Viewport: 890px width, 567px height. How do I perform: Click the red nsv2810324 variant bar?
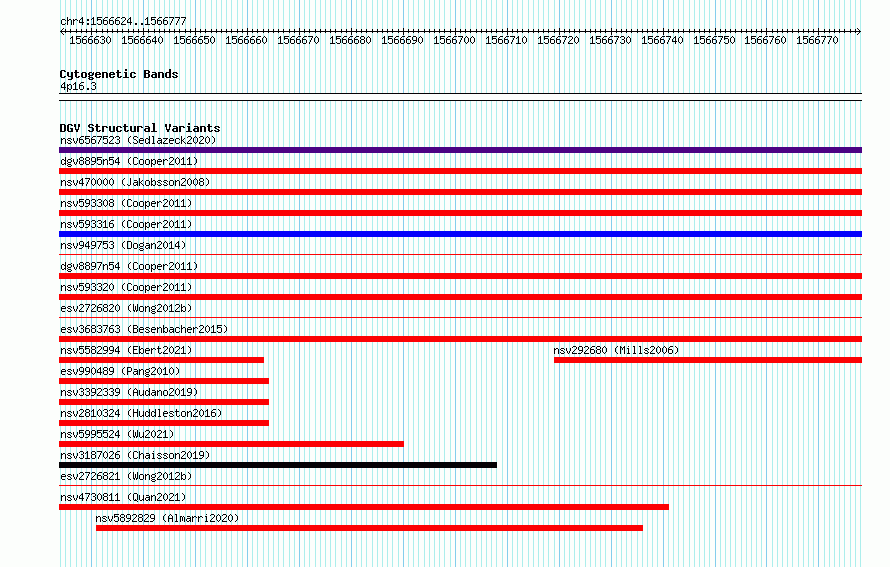[x=164, y=423]
